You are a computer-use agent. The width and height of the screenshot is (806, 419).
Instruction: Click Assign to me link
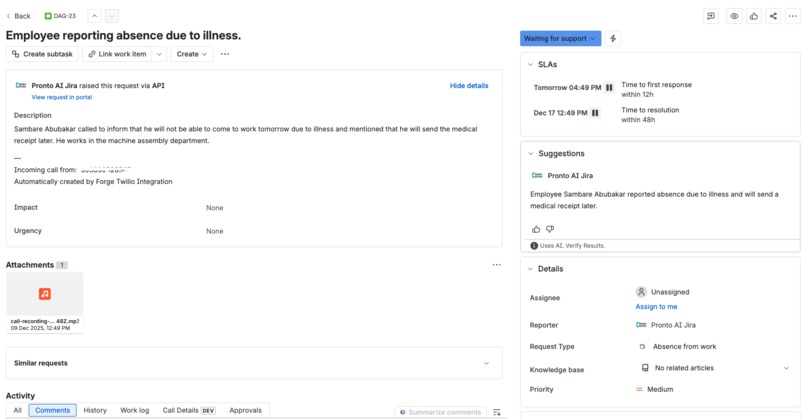656,306
